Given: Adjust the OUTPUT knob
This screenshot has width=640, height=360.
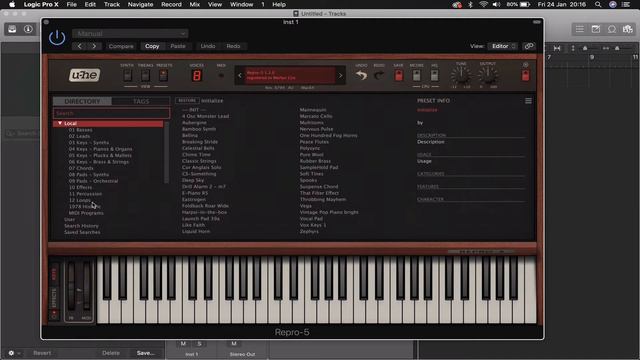Looking at the screenshot, I should 488,75.
